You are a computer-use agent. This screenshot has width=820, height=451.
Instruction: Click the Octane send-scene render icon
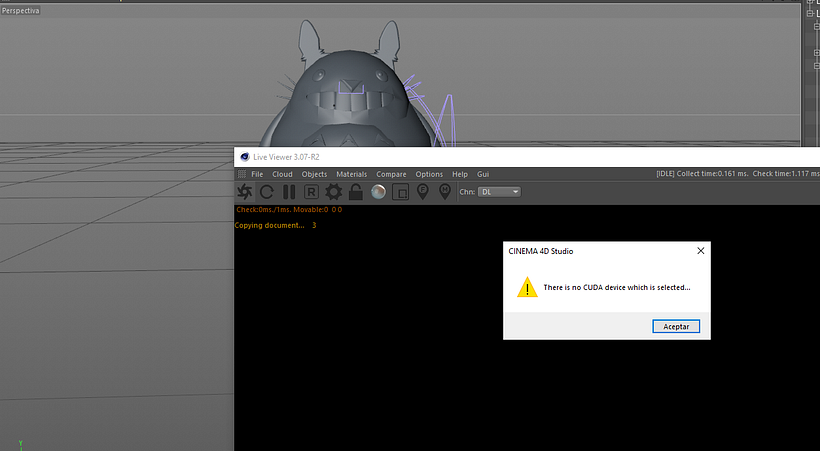pos(244,192)
